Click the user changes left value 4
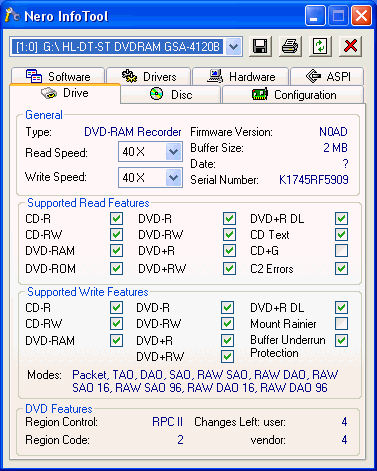 (x=344, y=422)
